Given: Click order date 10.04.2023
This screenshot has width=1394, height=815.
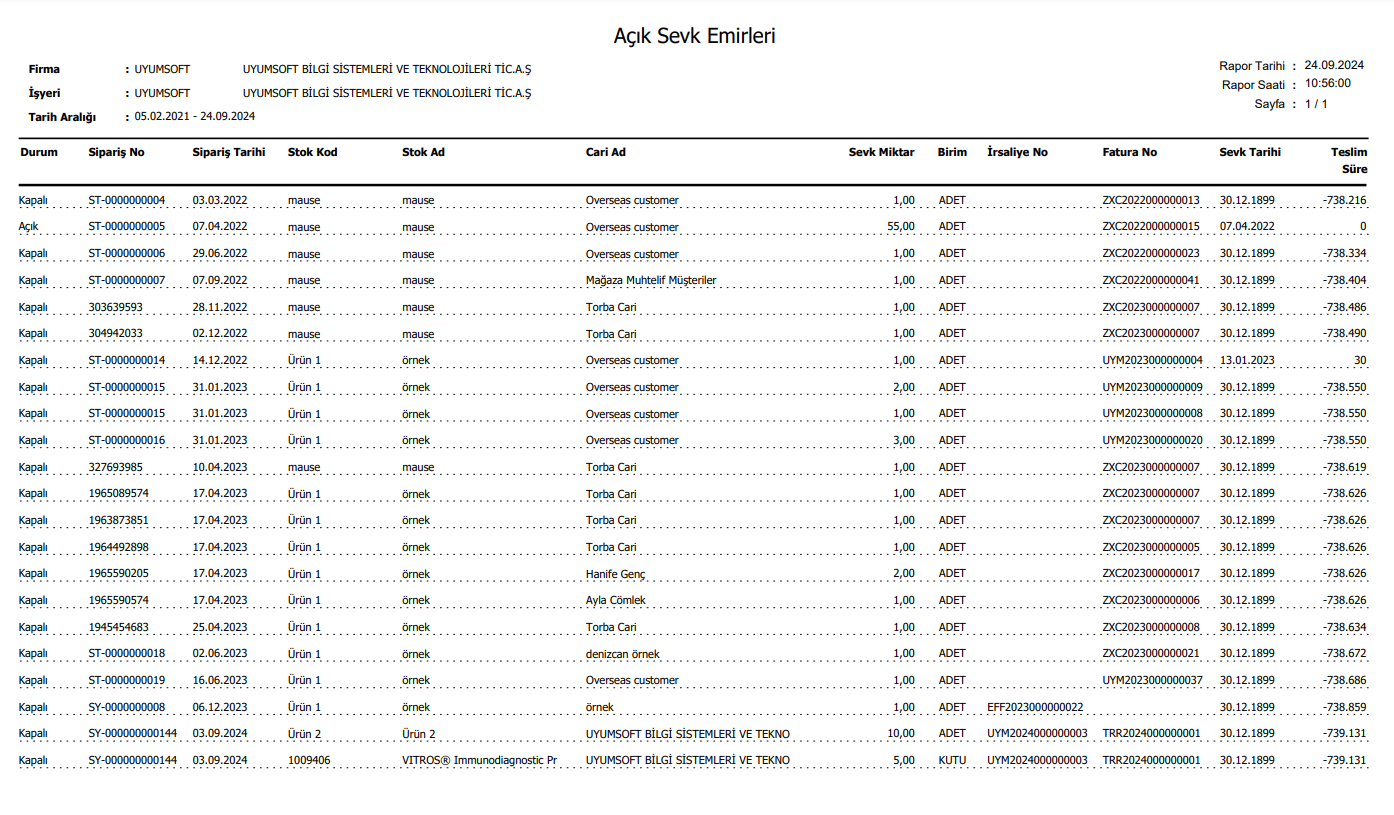Looking at the screenshot, I should (x=220, y=467).
